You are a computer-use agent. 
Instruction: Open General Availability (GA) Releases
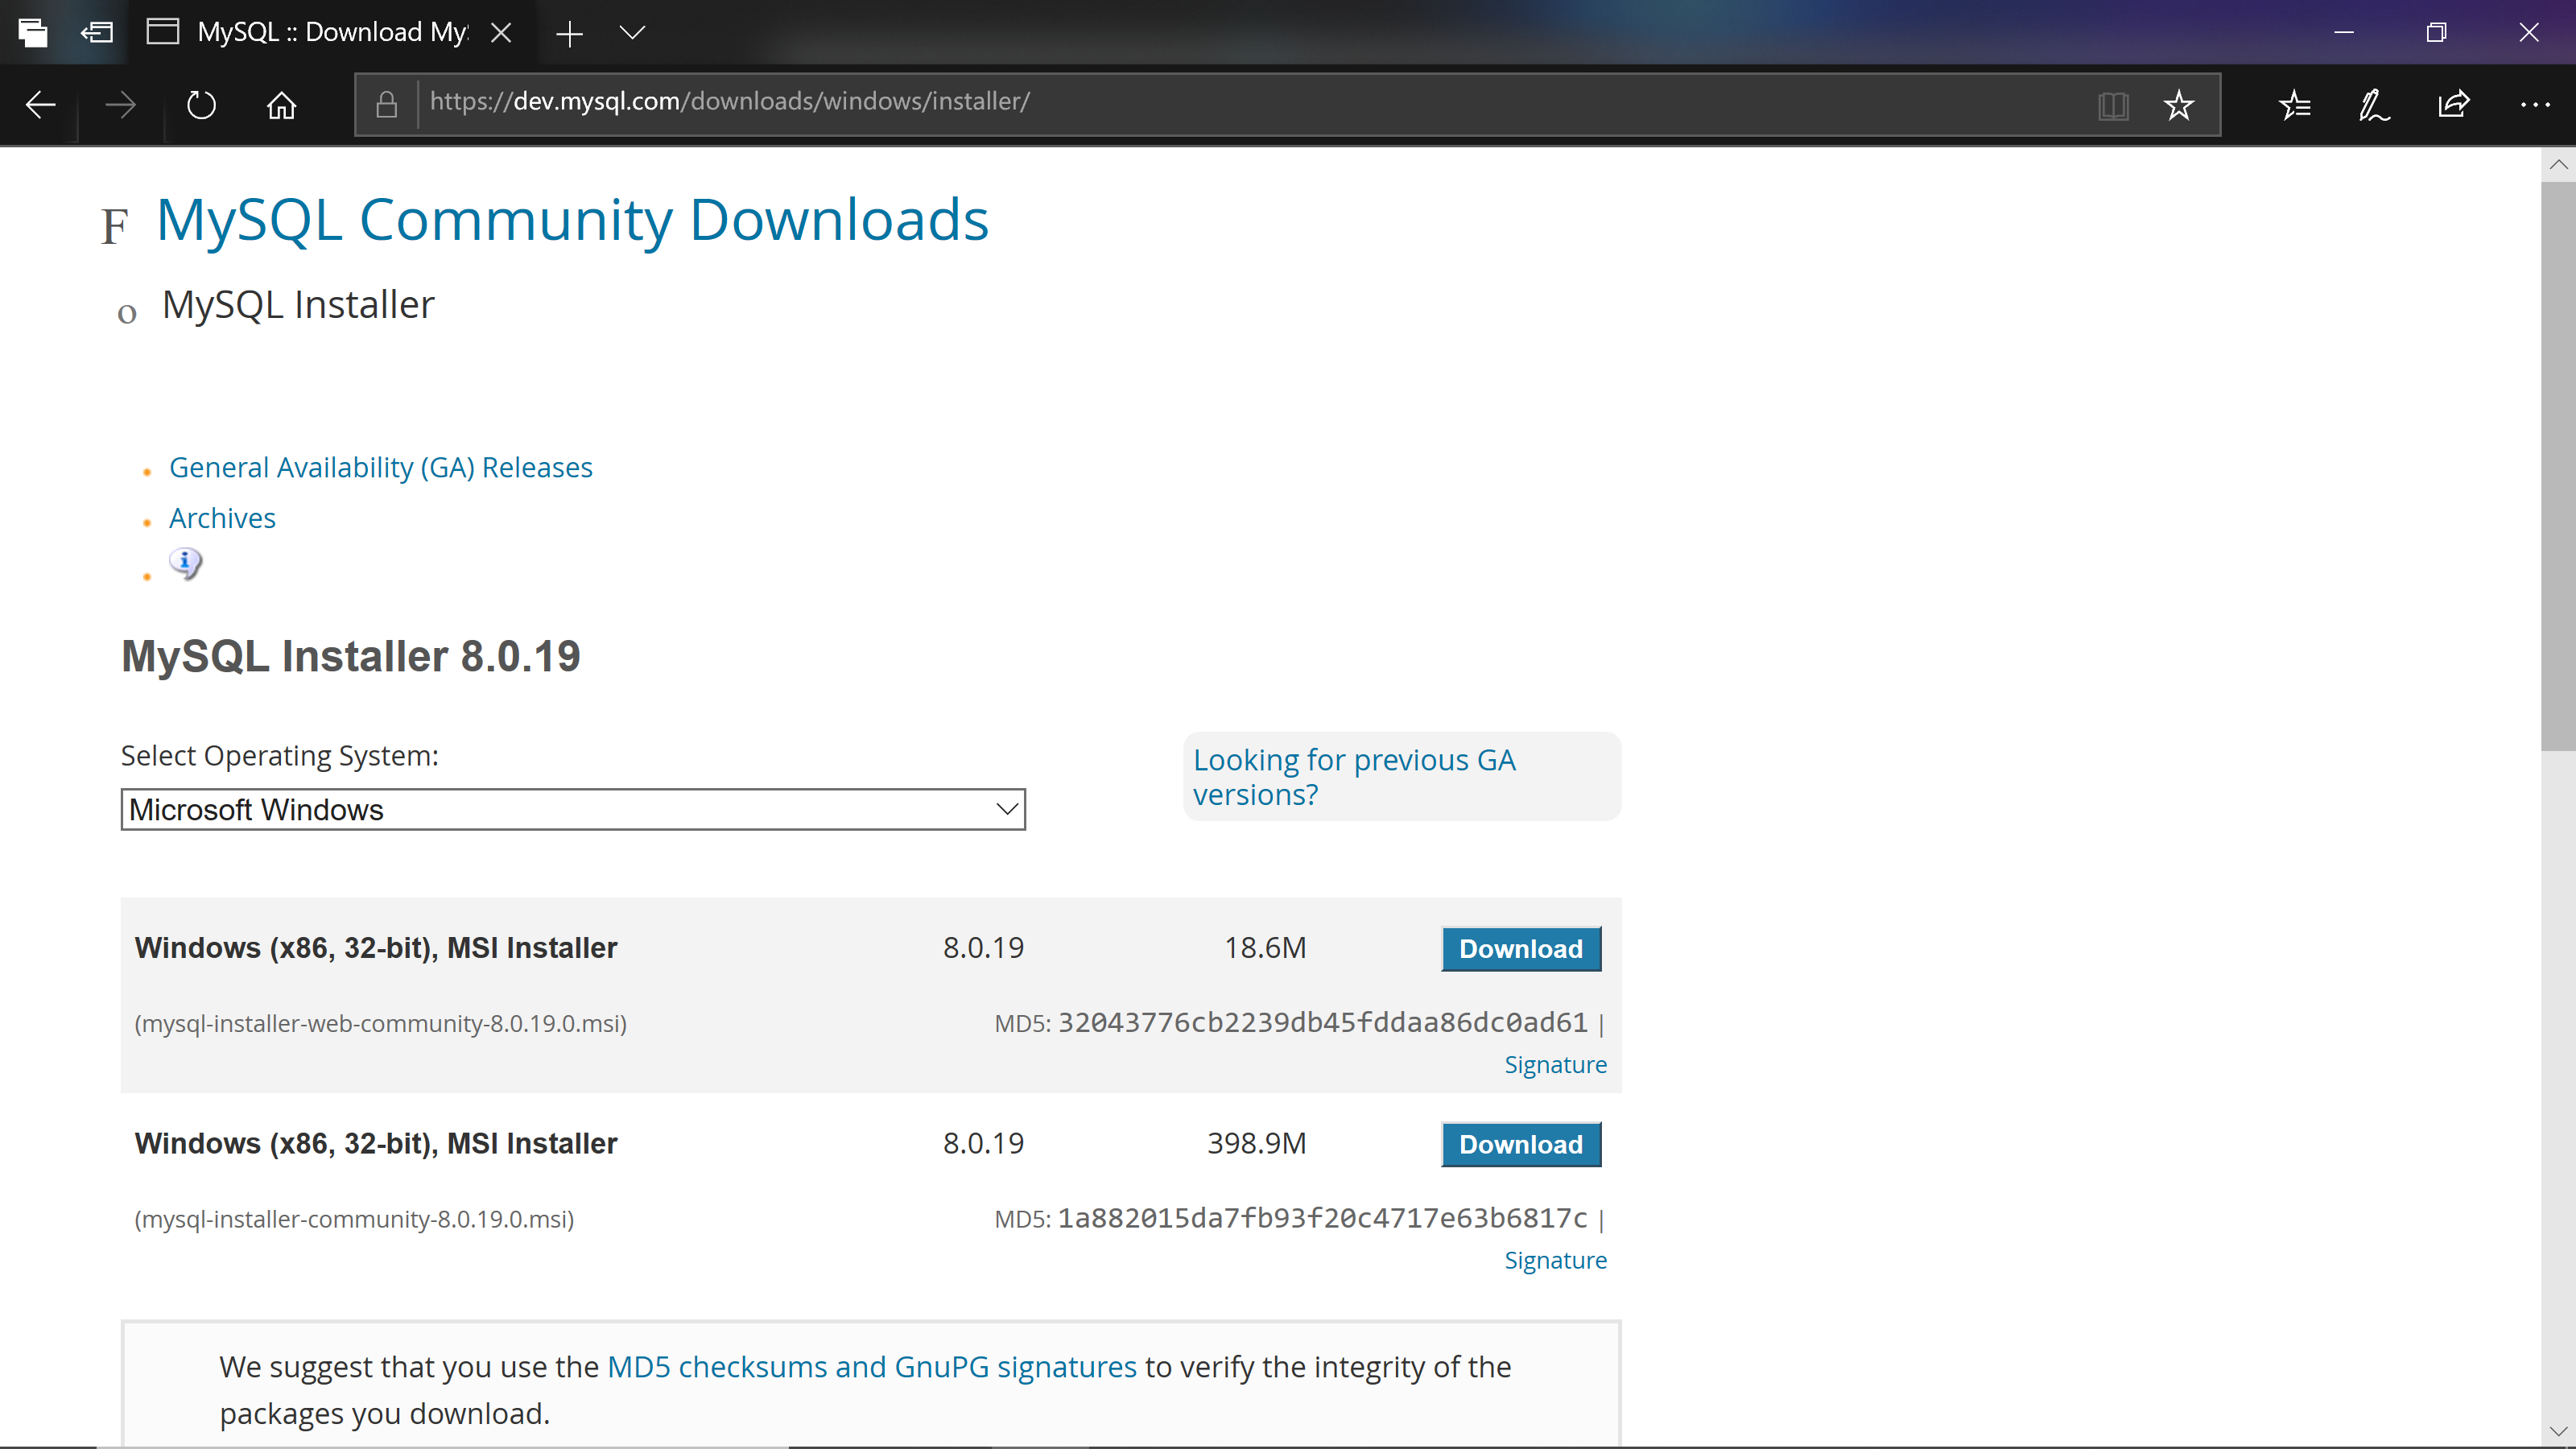(x=381, y=466)
